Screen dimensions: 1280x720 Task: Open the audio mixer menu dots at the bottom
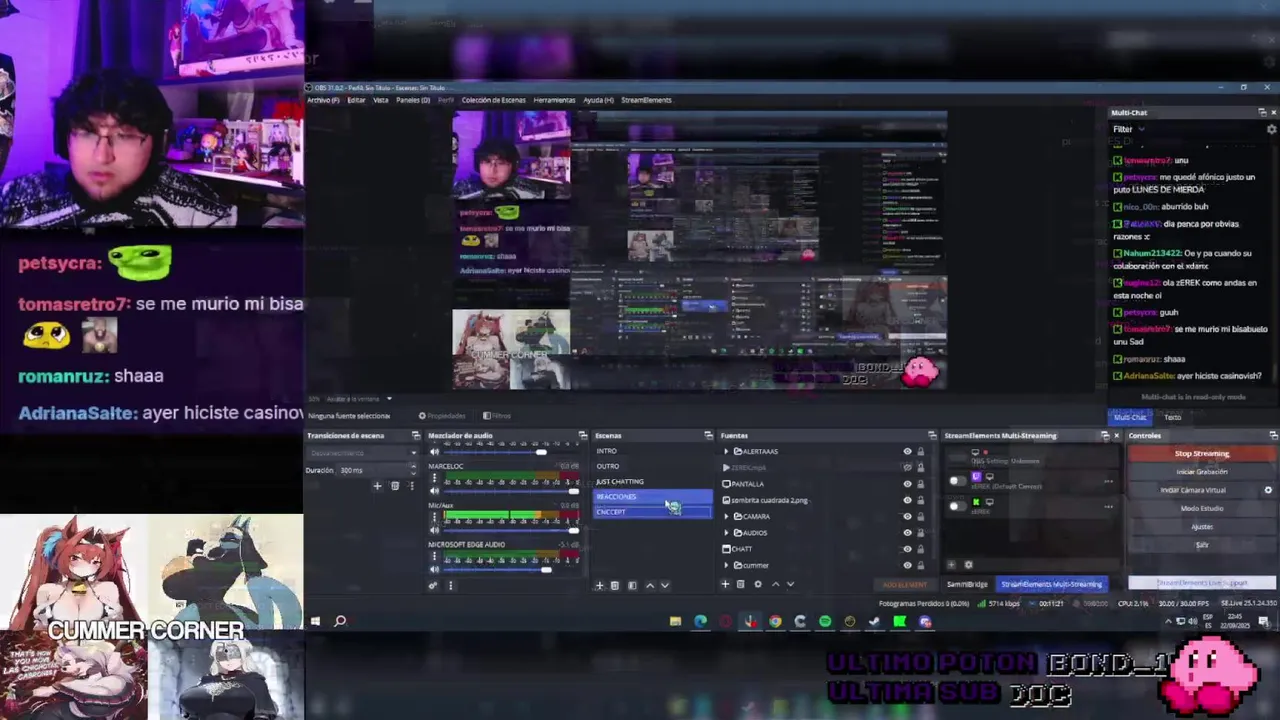(x=450, y=585)
